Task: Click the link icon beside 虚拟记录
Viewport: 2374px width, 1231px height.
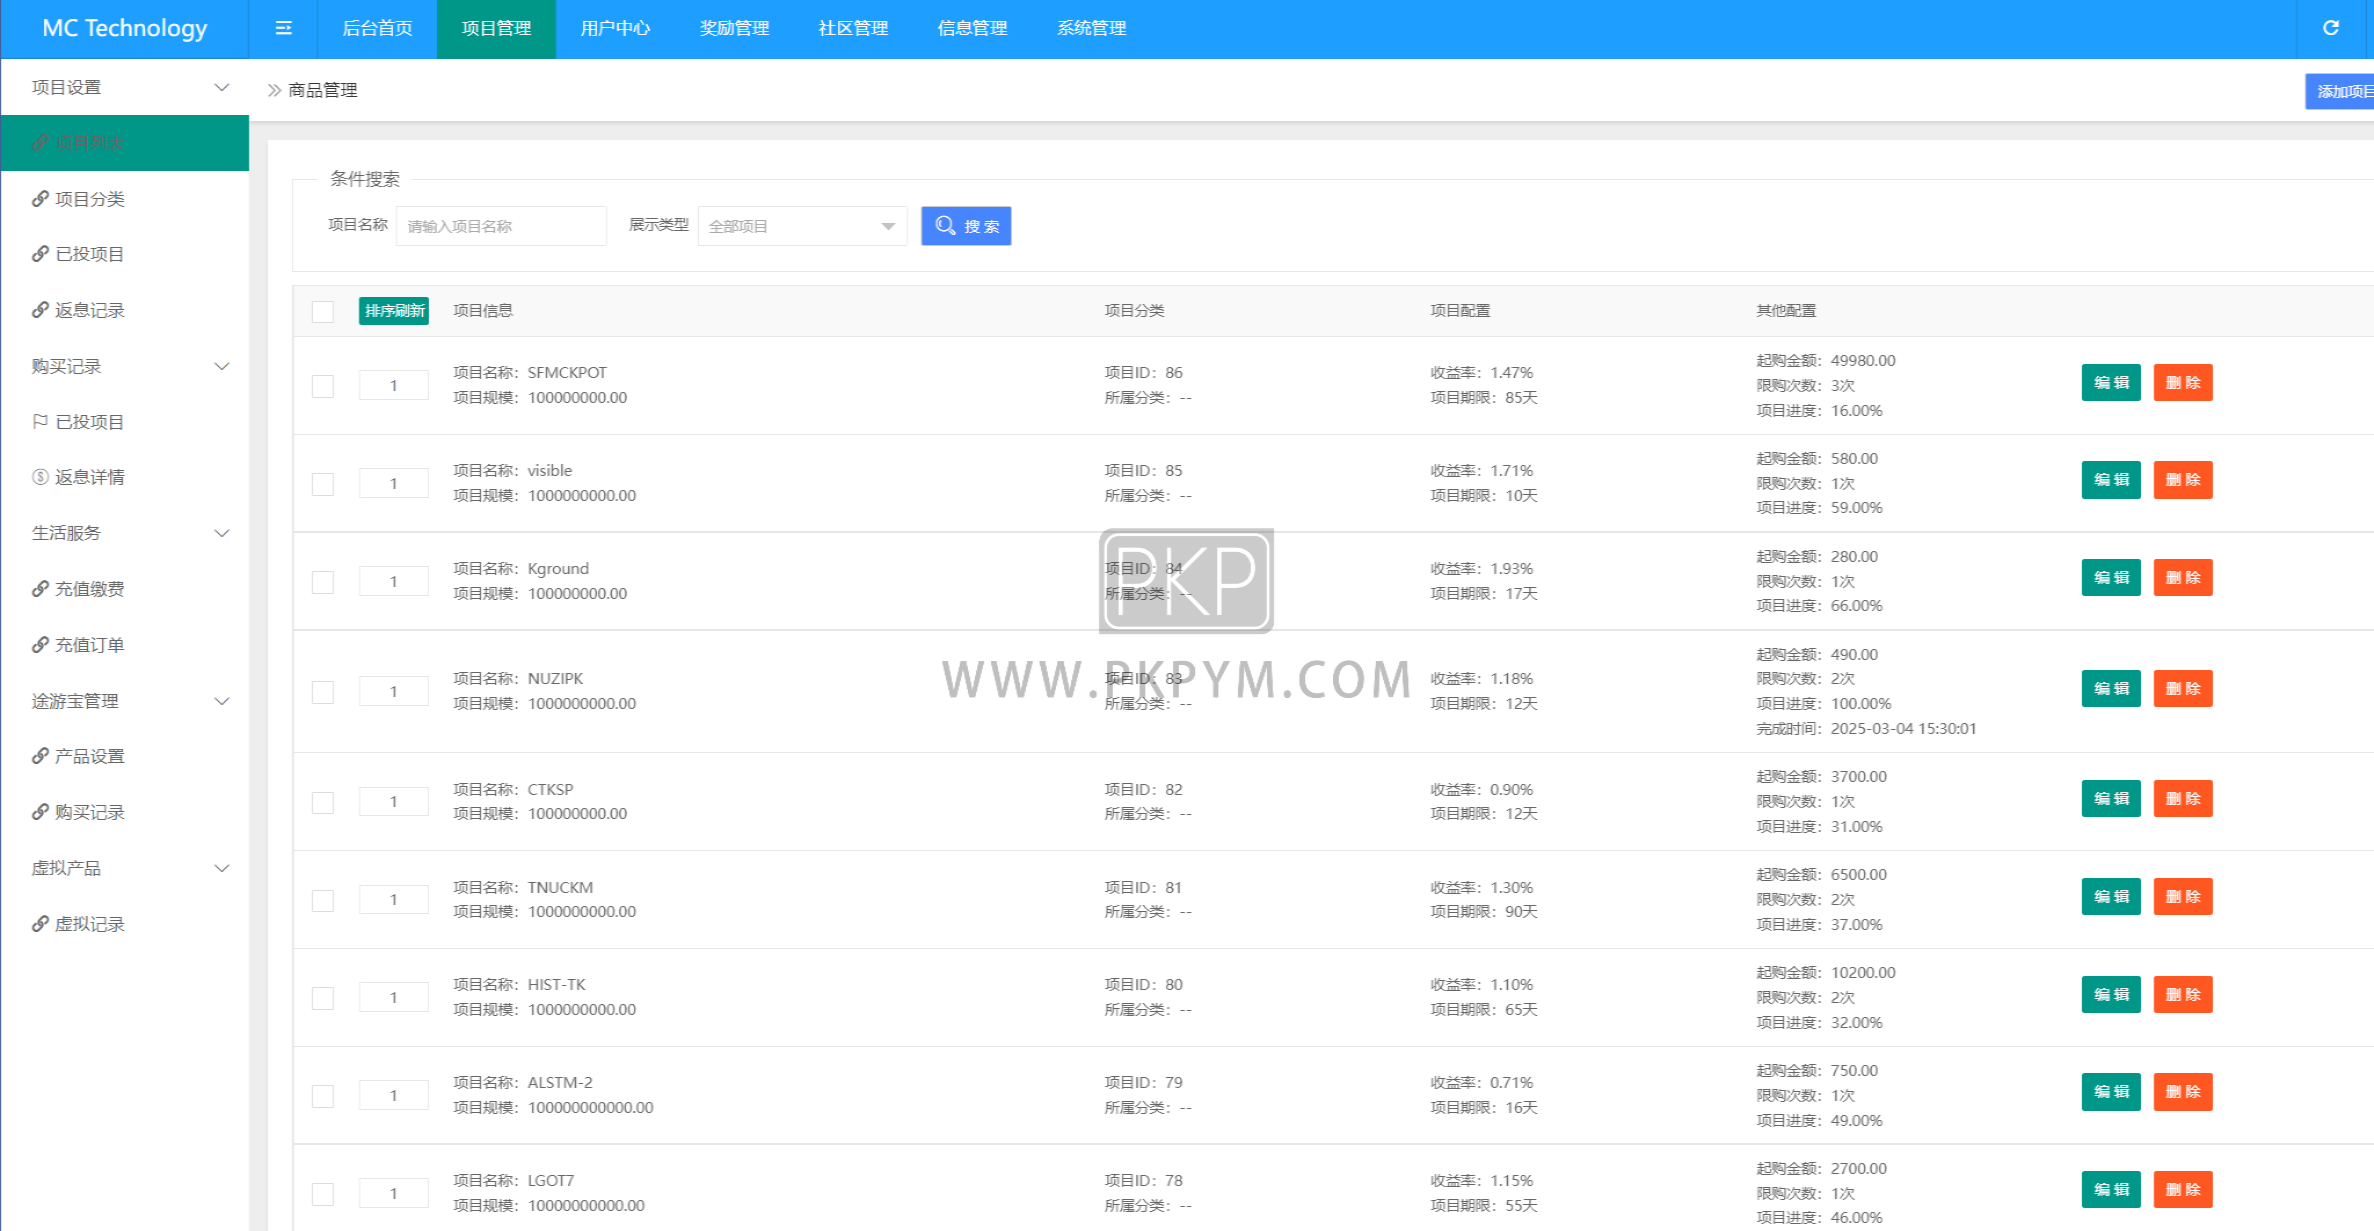Action: pyautogui.click(x=40, y=924)
